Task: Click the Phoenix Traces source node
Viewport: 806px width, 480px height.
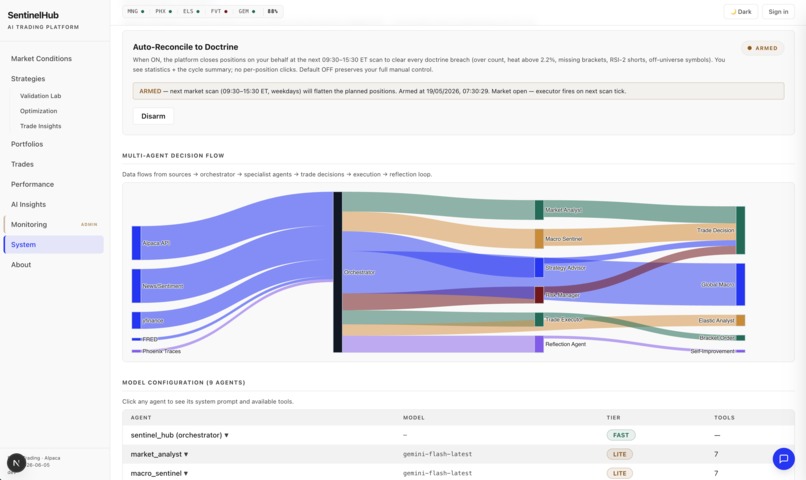Action: point(136,351)
